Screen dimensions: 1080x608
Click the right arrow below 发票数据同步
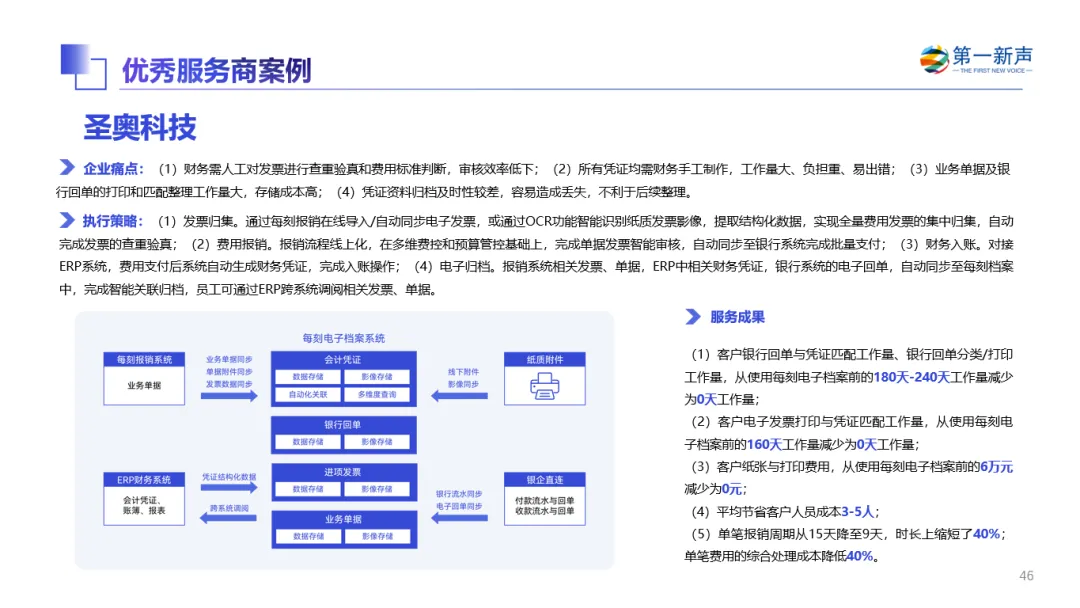229,396
